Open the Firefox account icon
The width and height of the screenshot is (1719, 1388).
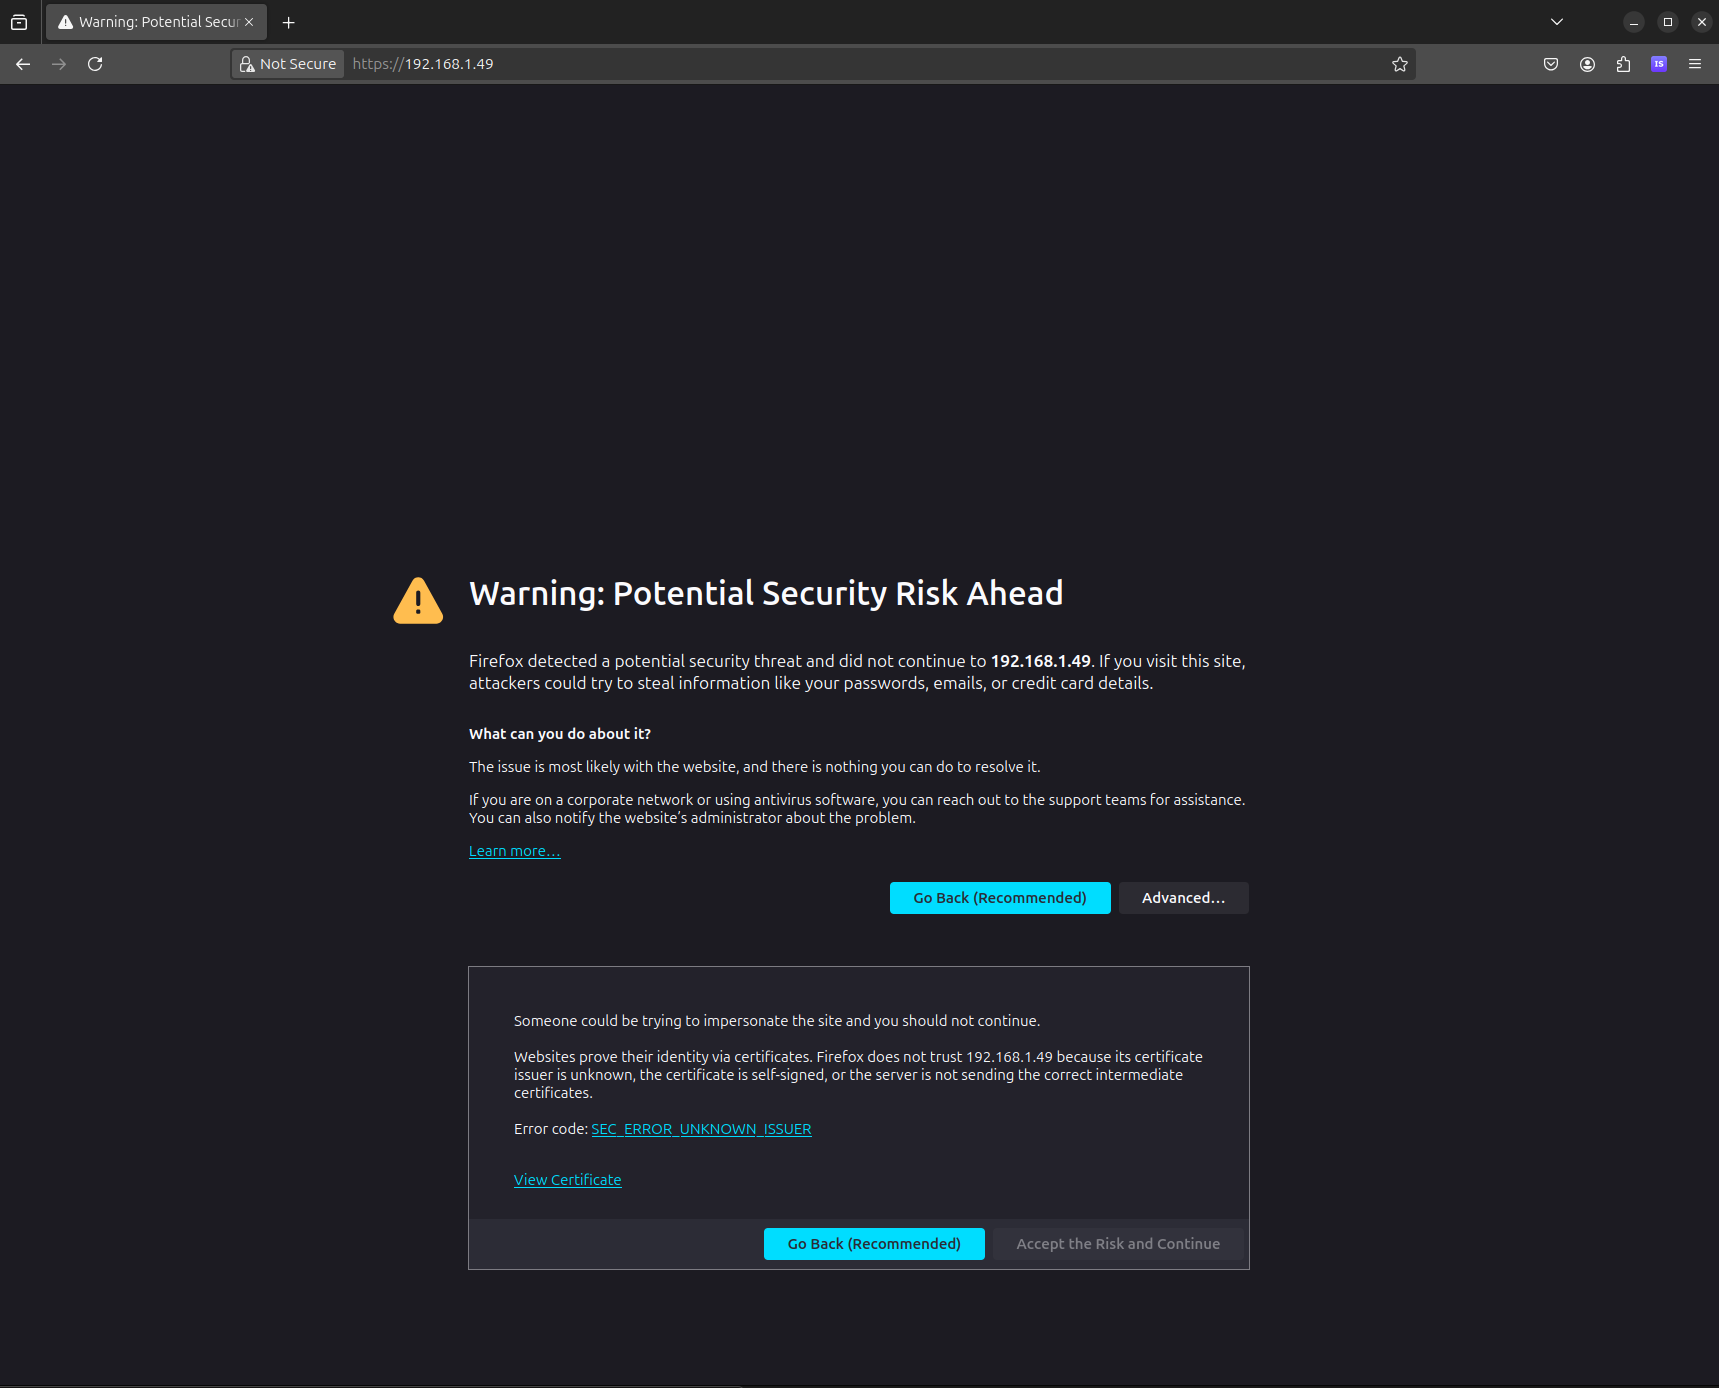click(1587, 64)
